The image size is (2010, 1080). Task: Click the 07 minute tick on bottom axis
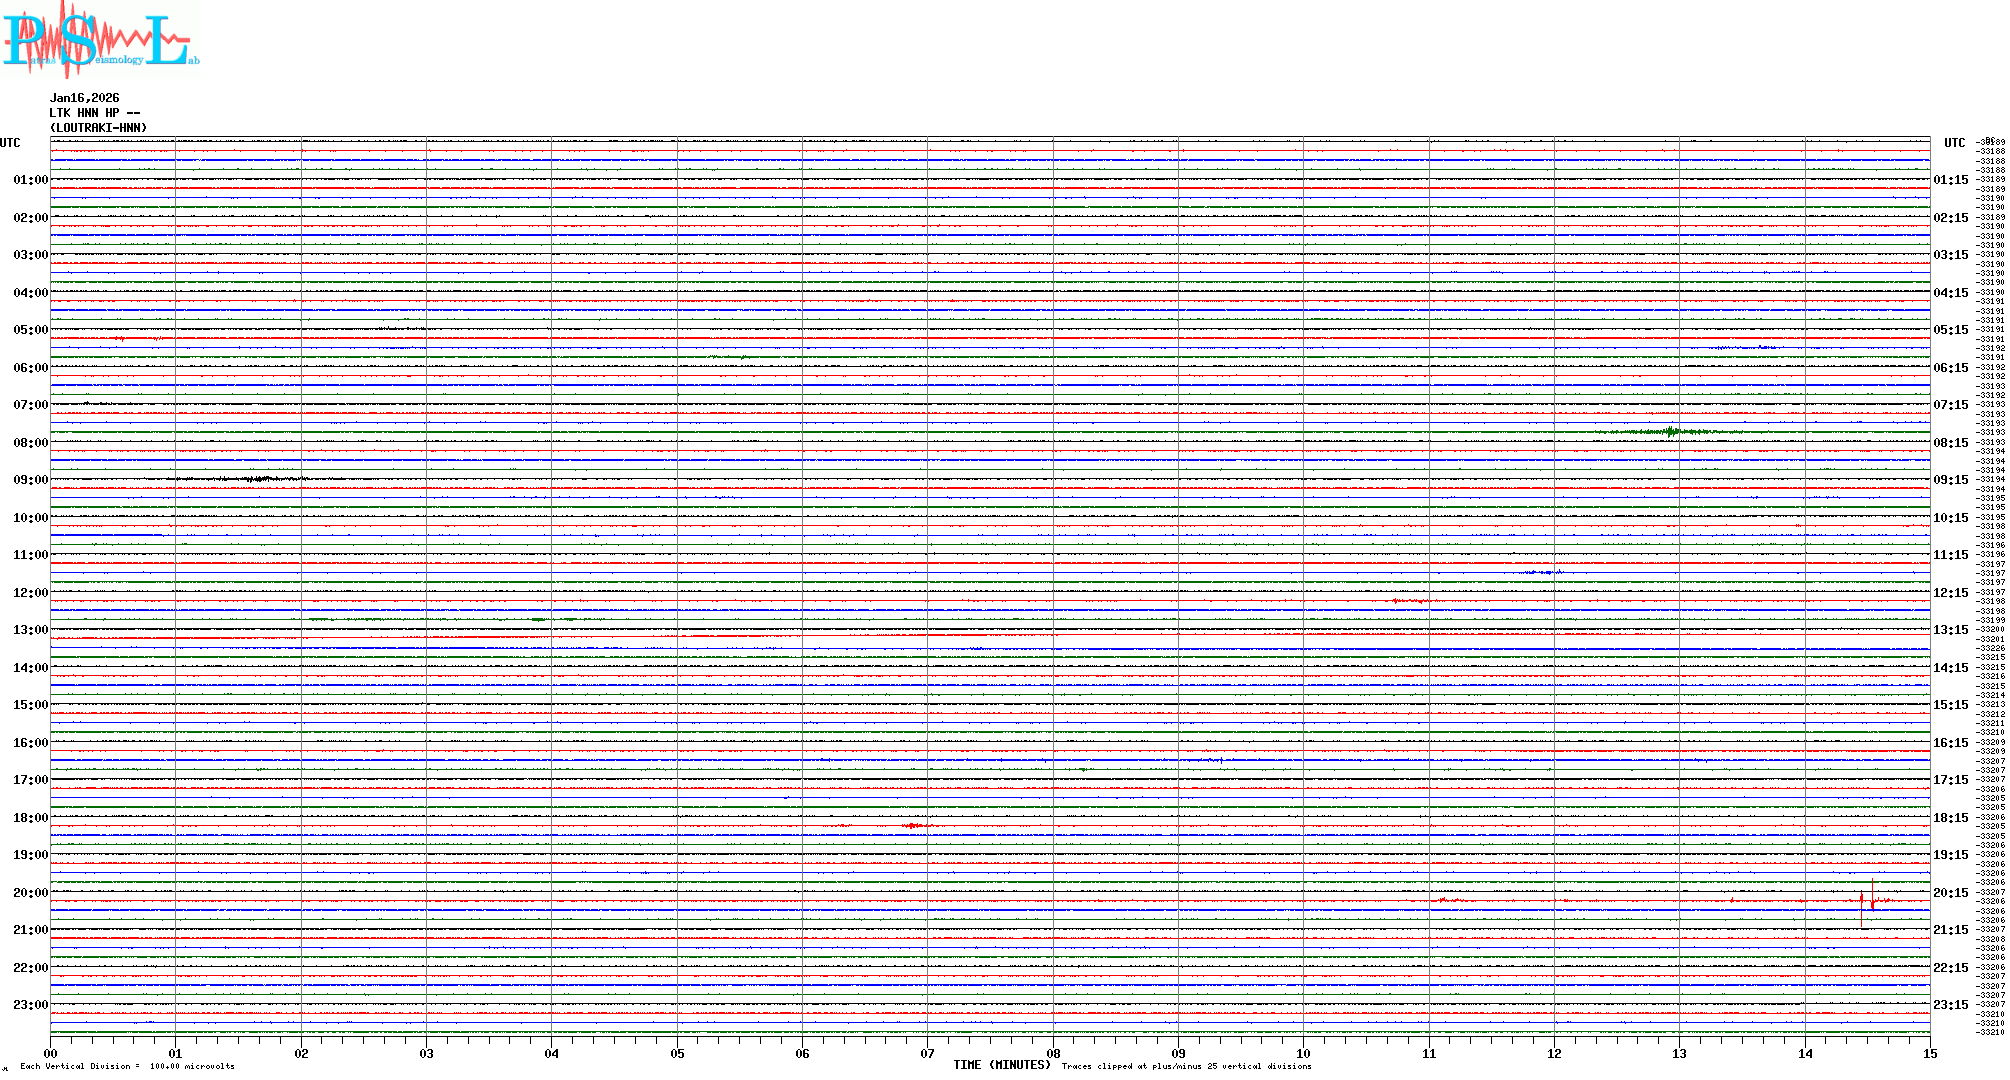tap(927, 1053)
